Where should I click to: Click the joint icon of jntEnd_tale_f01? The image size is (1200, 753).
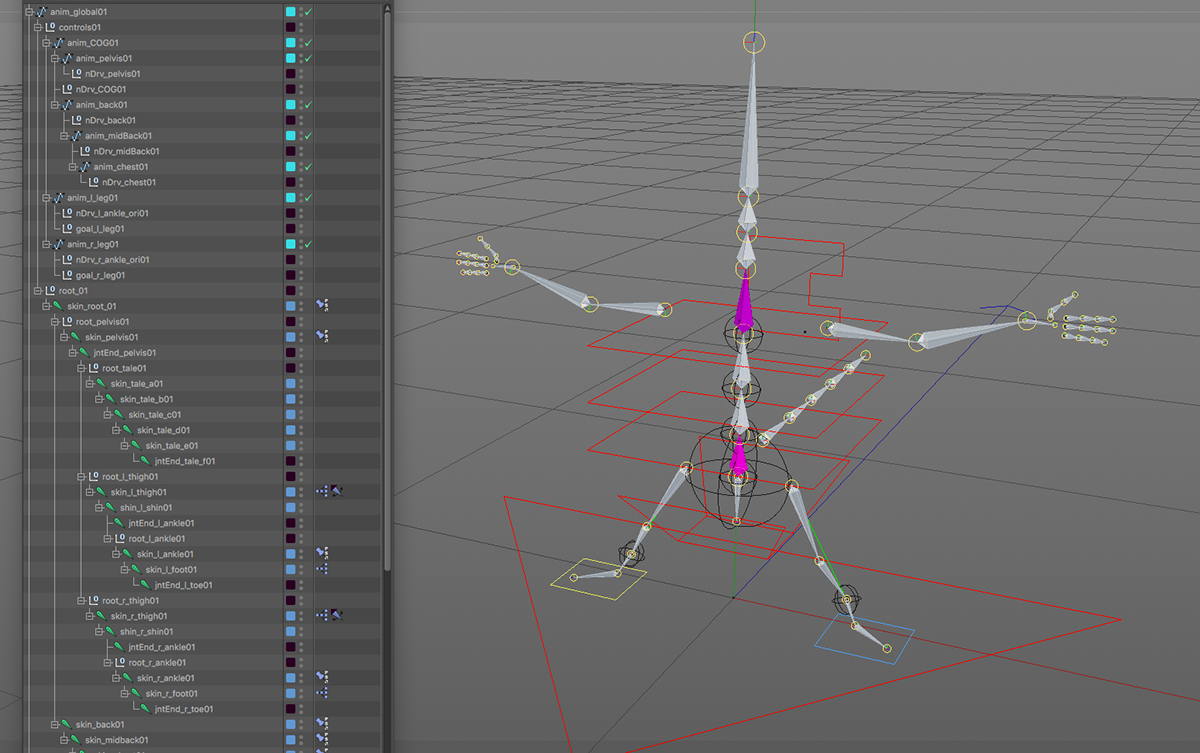[x=146, y=461]
